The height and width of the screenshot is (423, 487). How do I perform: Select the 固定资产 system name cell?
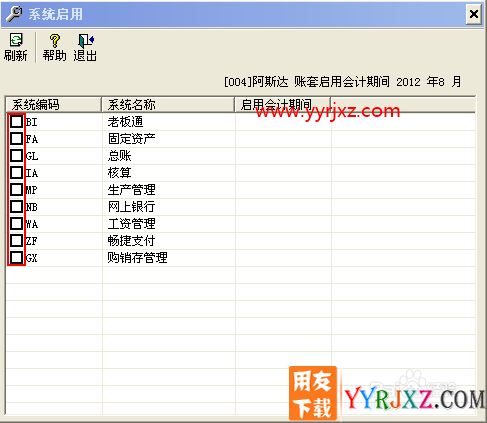(131, 139)
